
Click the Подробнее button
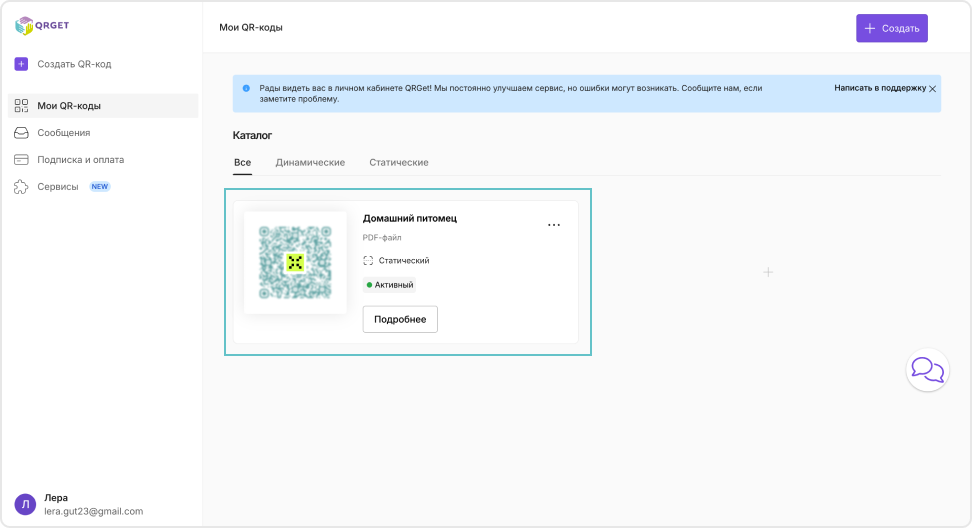(400, 319)
